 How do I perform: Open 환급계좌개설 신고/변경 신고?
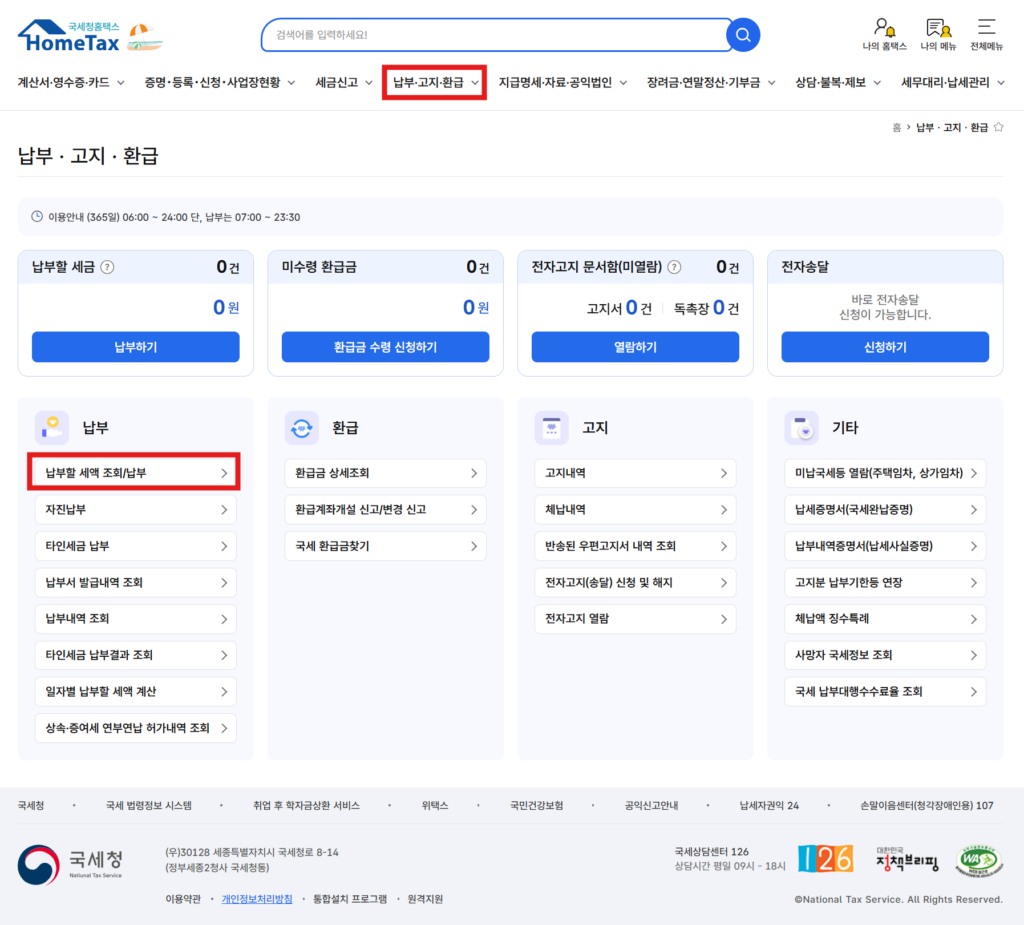point(385,510)
